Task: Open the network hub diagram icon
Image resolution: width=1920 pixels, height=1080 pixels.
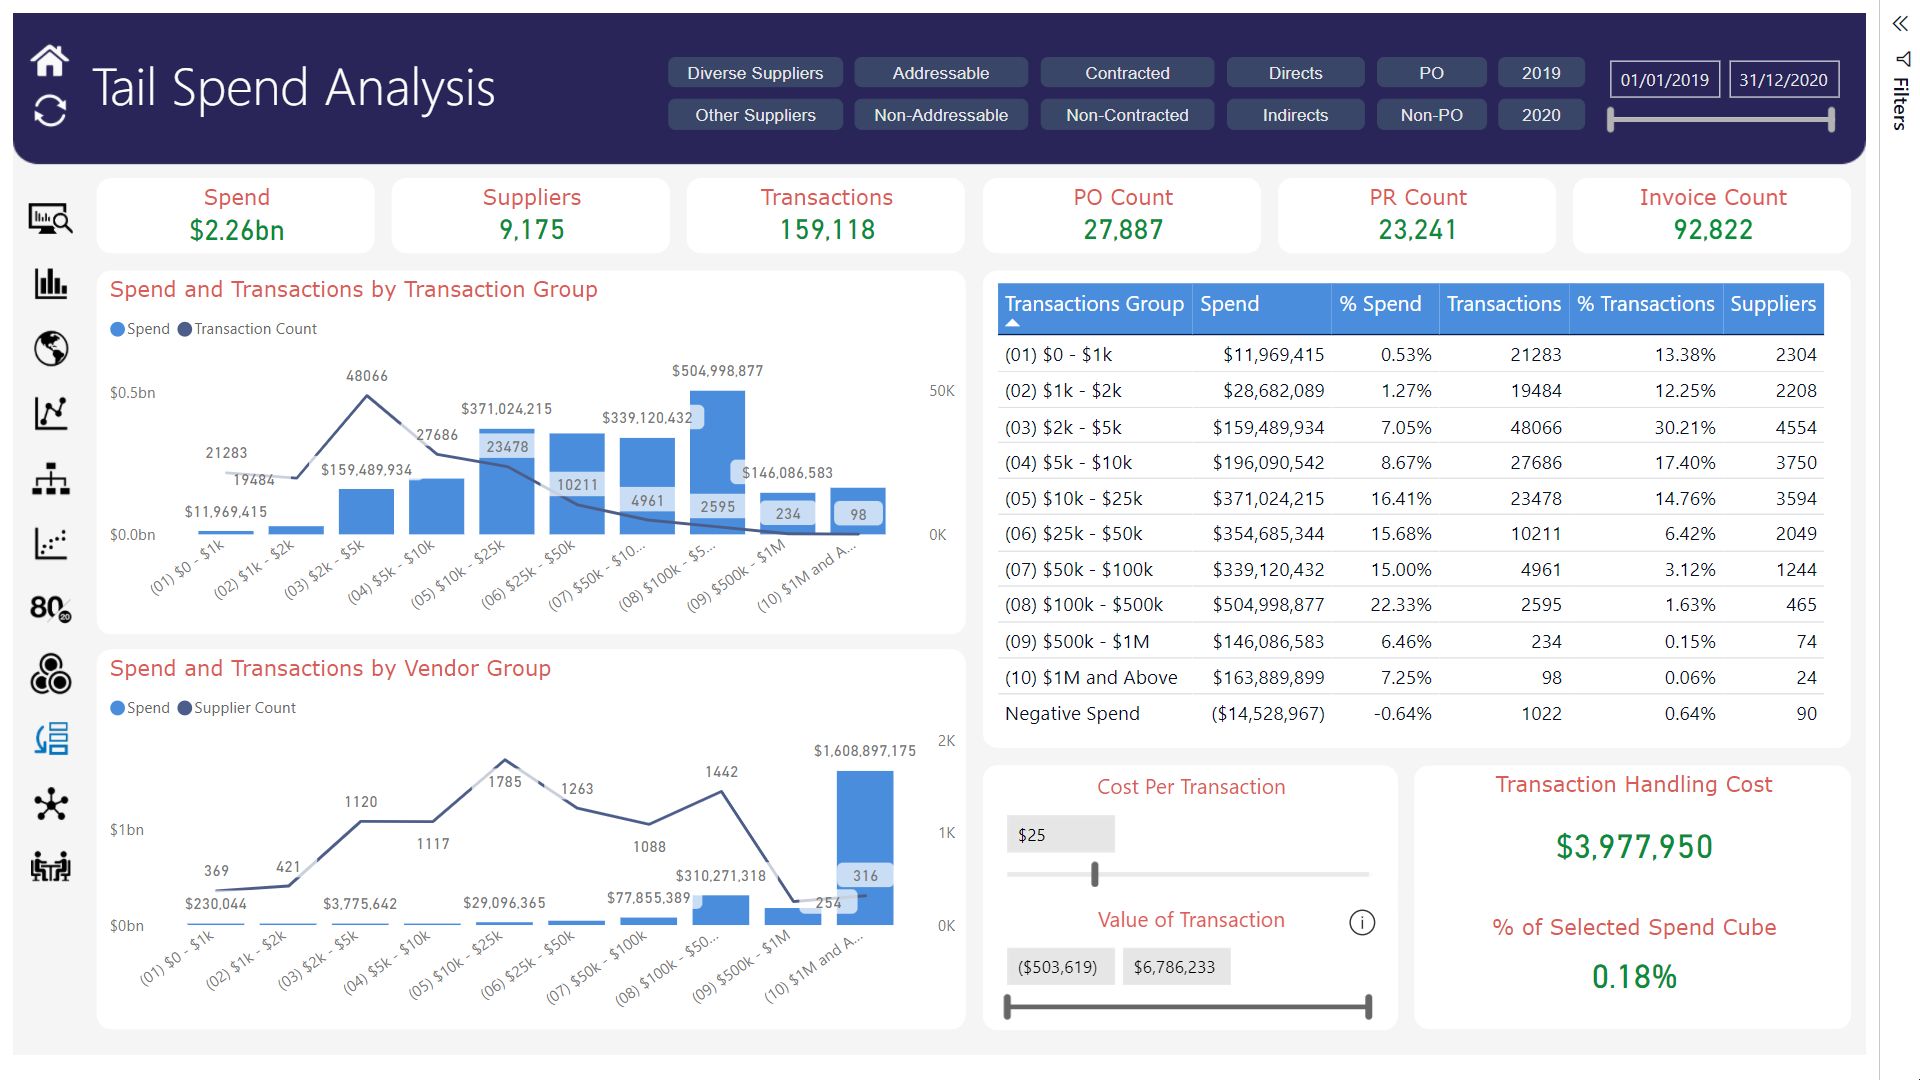Action: (x=50, y=804)
